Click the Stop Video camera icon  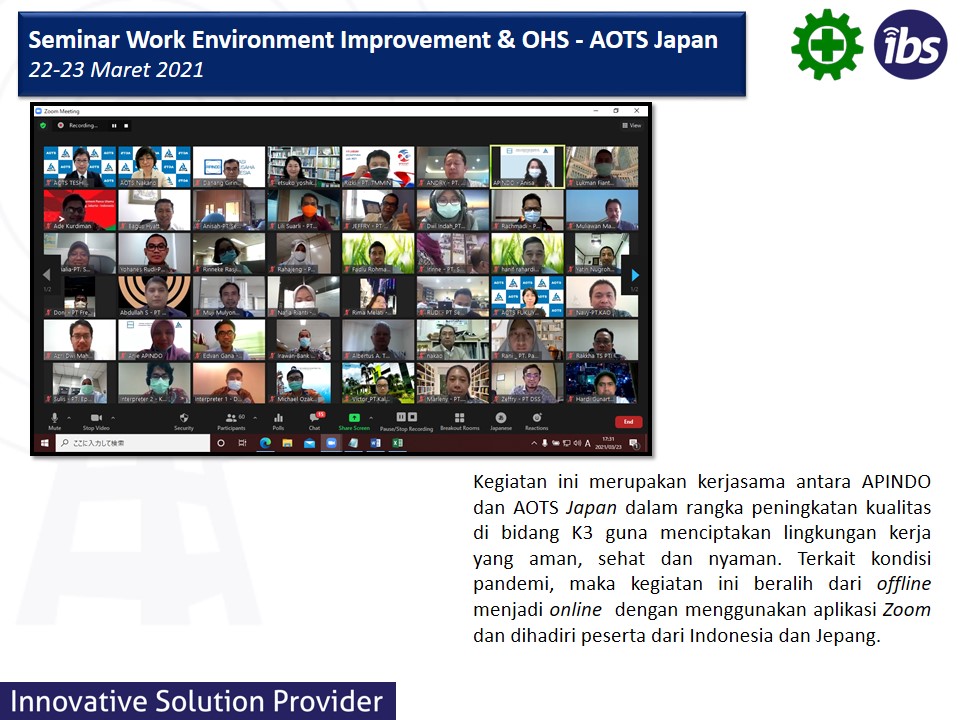coord(96,418)
